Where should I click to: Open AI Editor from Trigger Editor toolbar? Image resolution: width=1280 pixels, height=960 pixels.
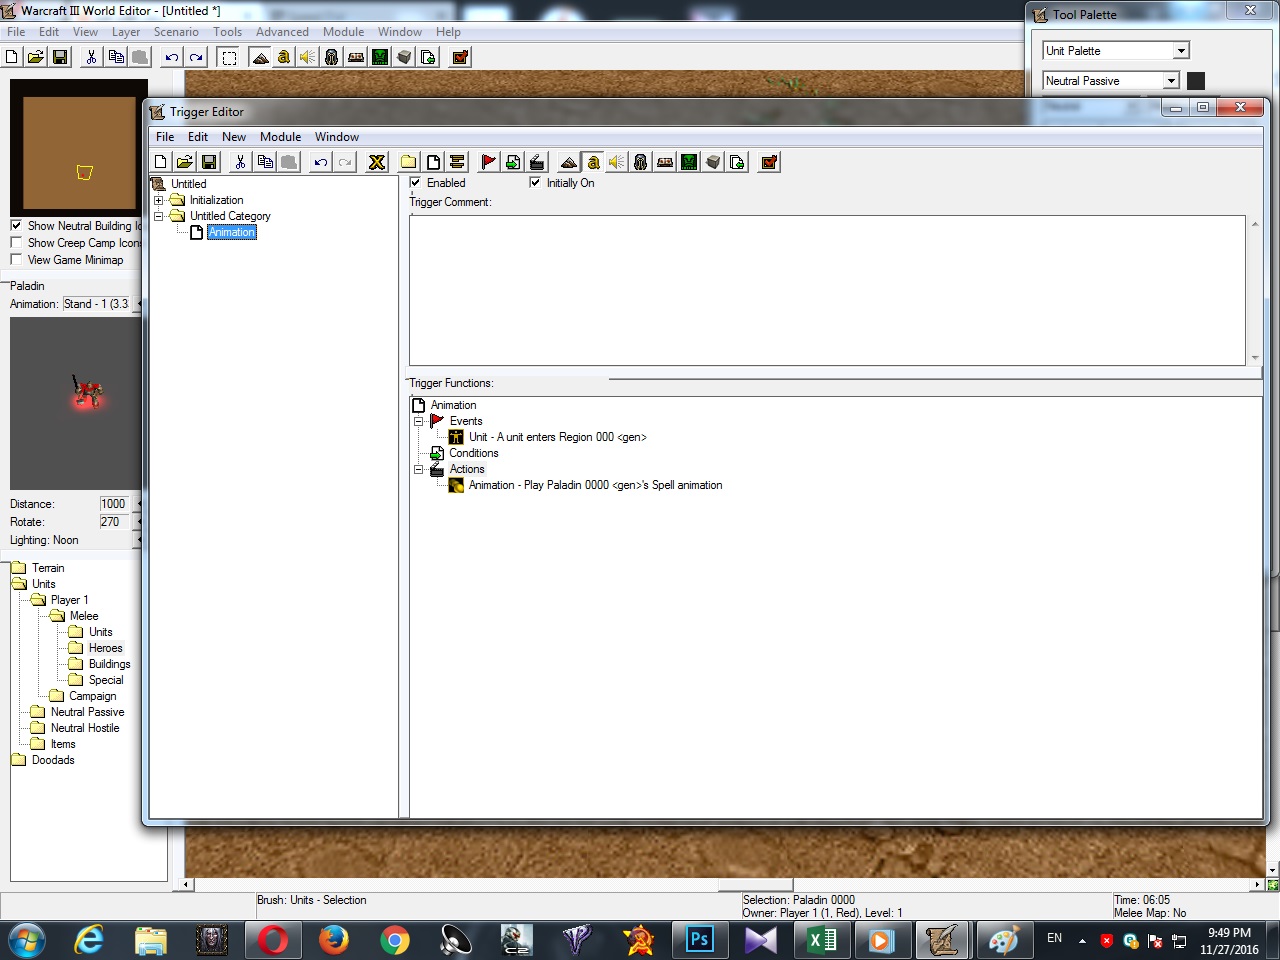[689, 162]
